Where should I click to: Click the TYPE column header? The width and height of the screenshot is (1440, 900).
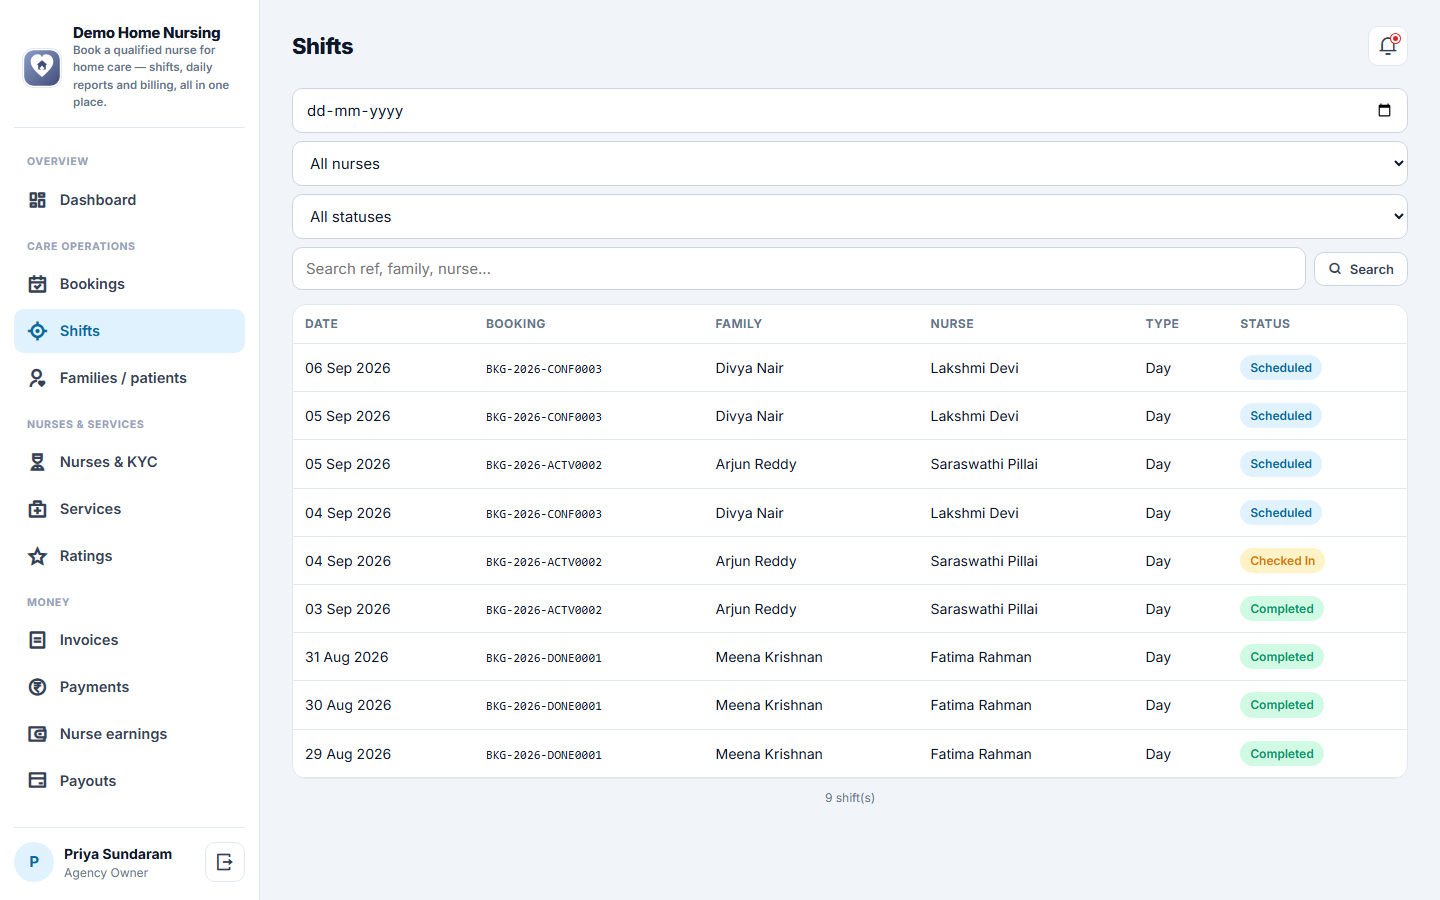(x=1162, y=324)
